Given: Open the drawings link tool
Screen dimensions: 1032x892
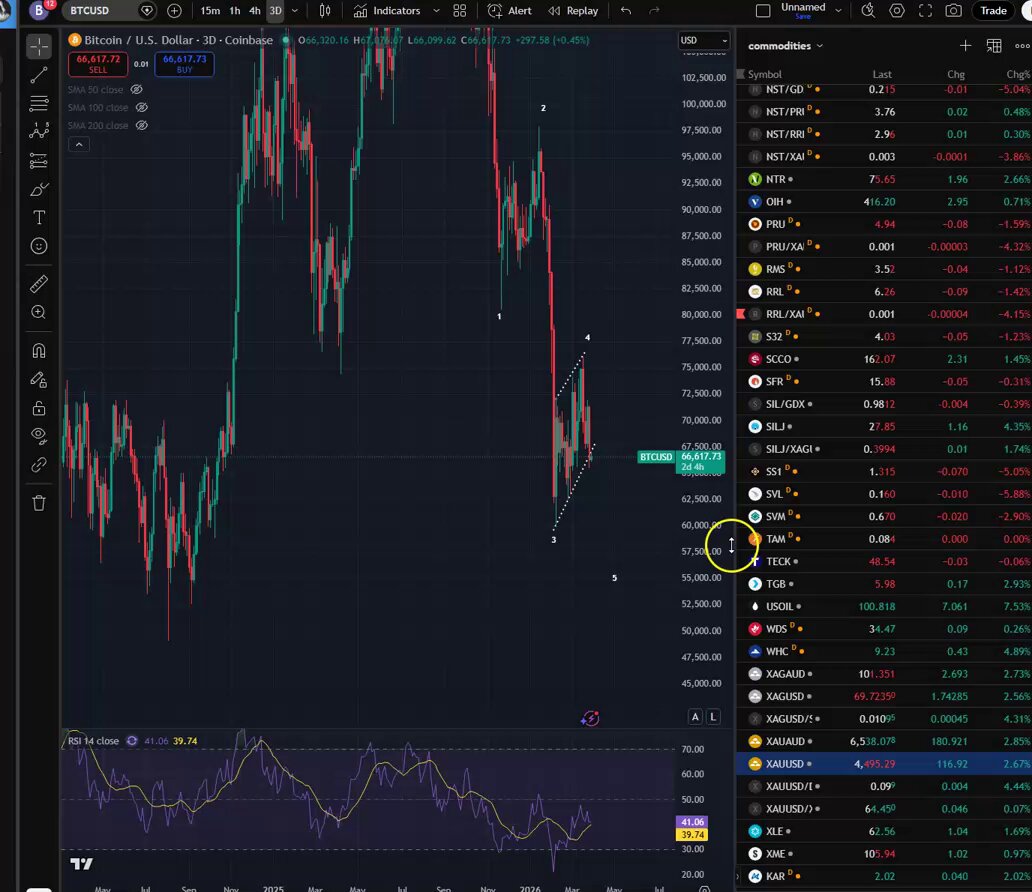Looking at the screenshot, I should coord(39,465).
